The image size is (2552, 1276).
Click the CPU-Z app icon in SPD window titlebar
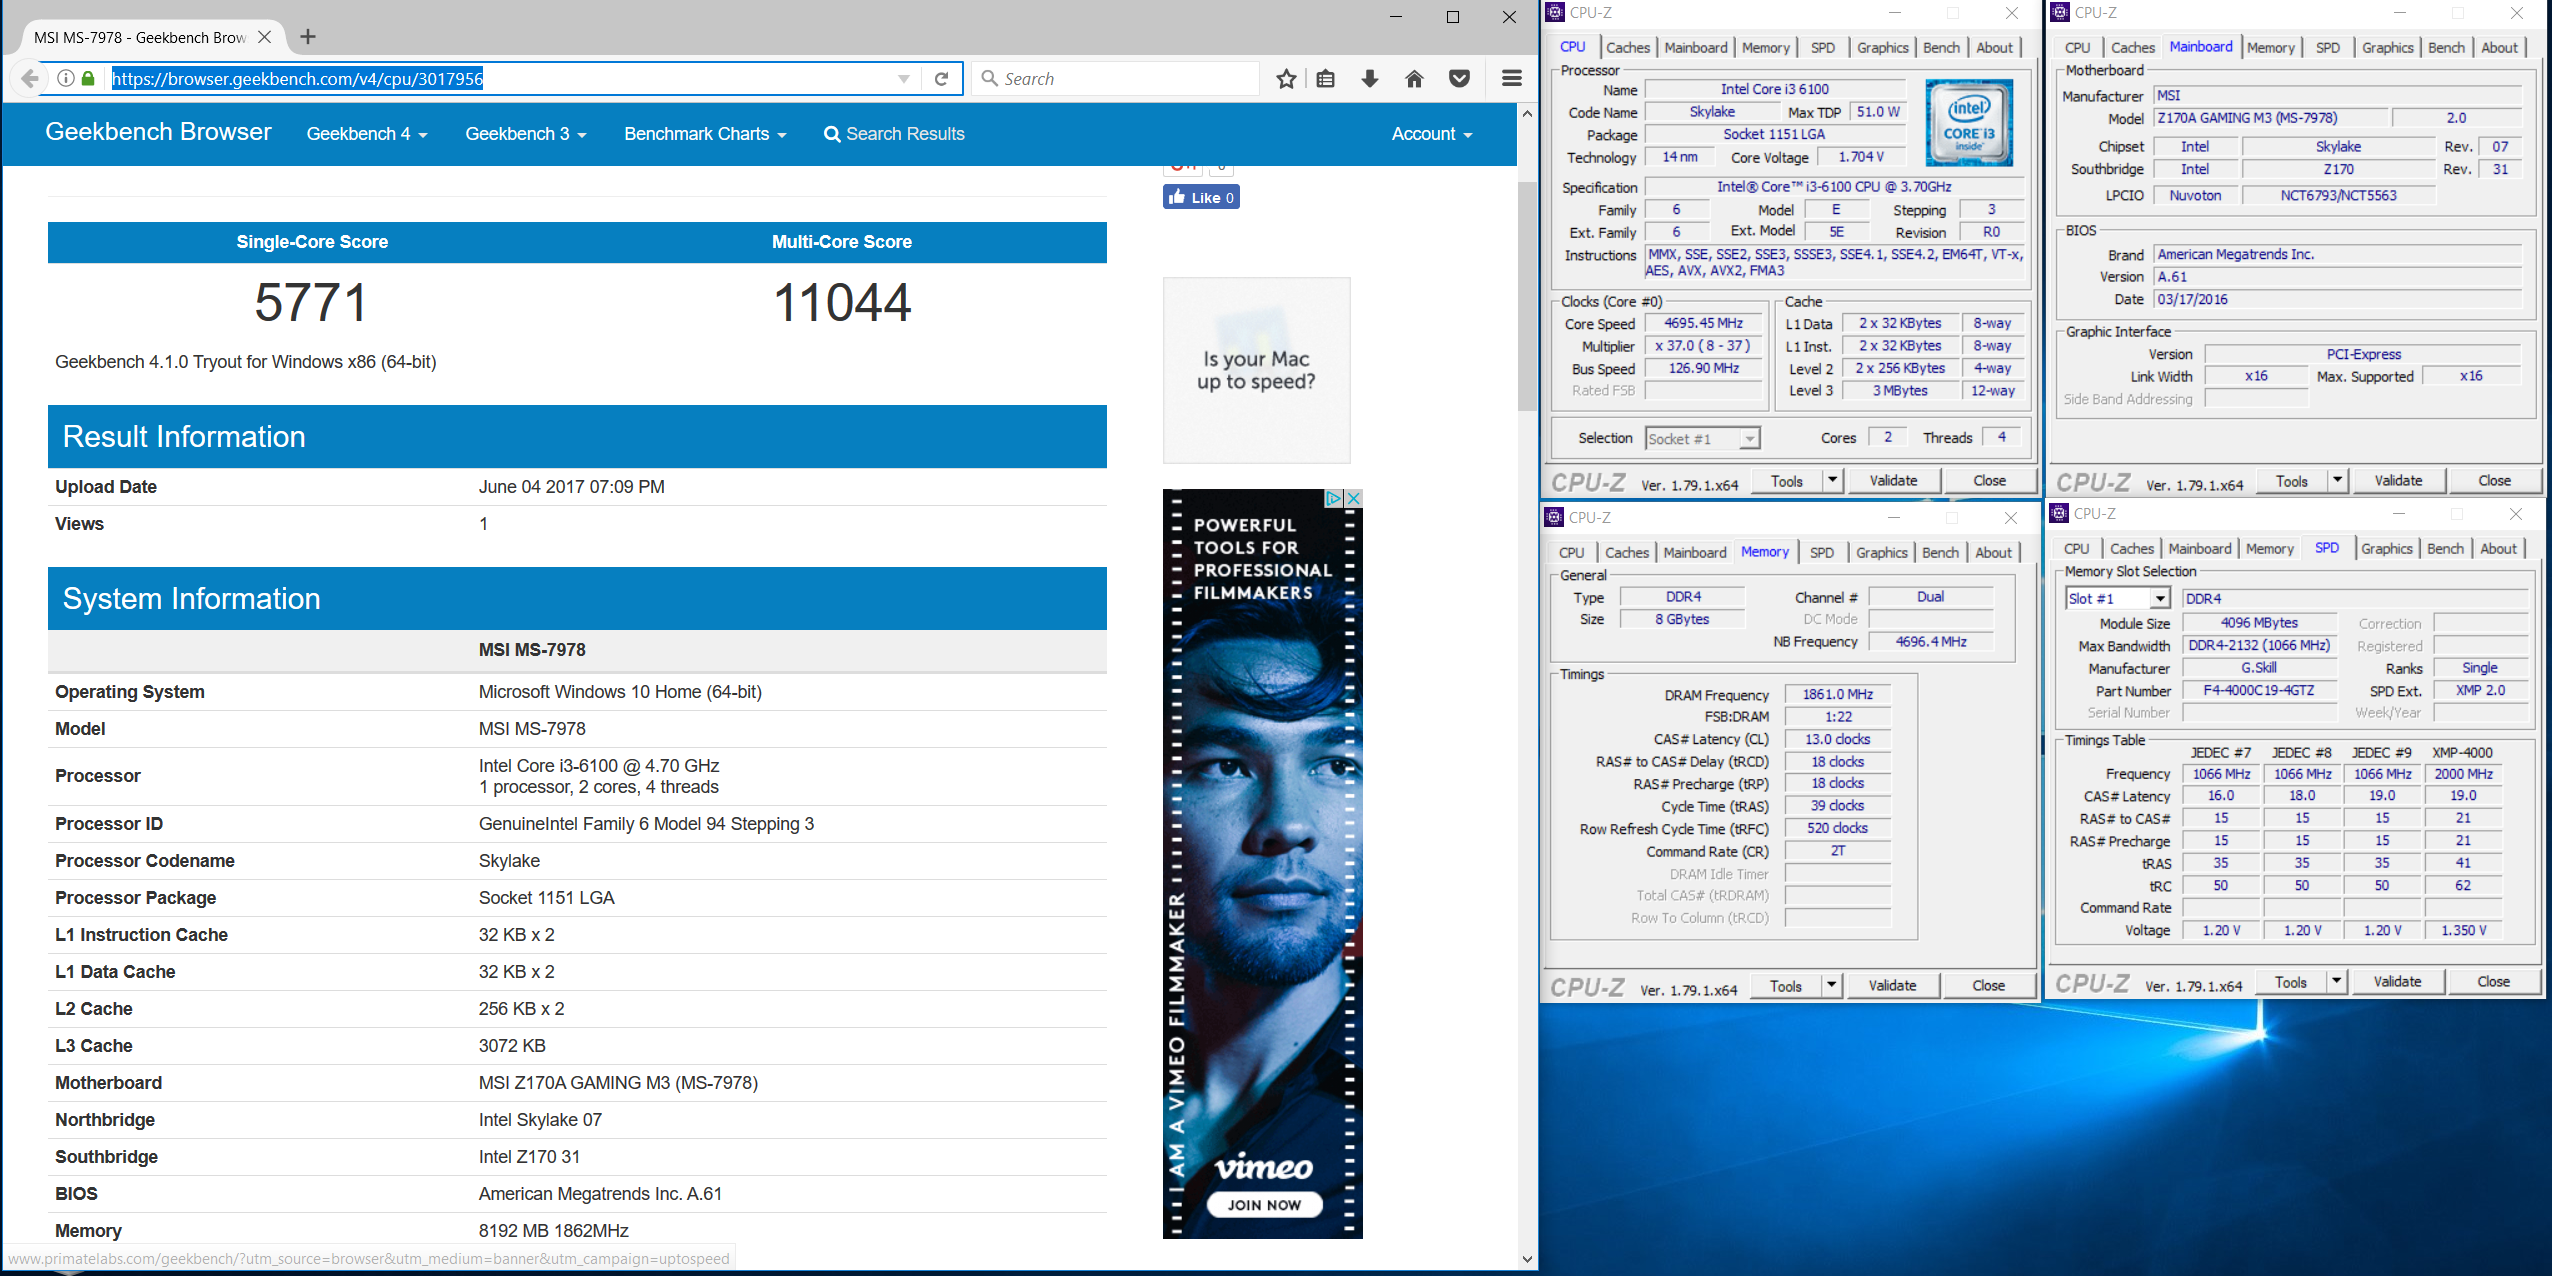[2058, 513]
